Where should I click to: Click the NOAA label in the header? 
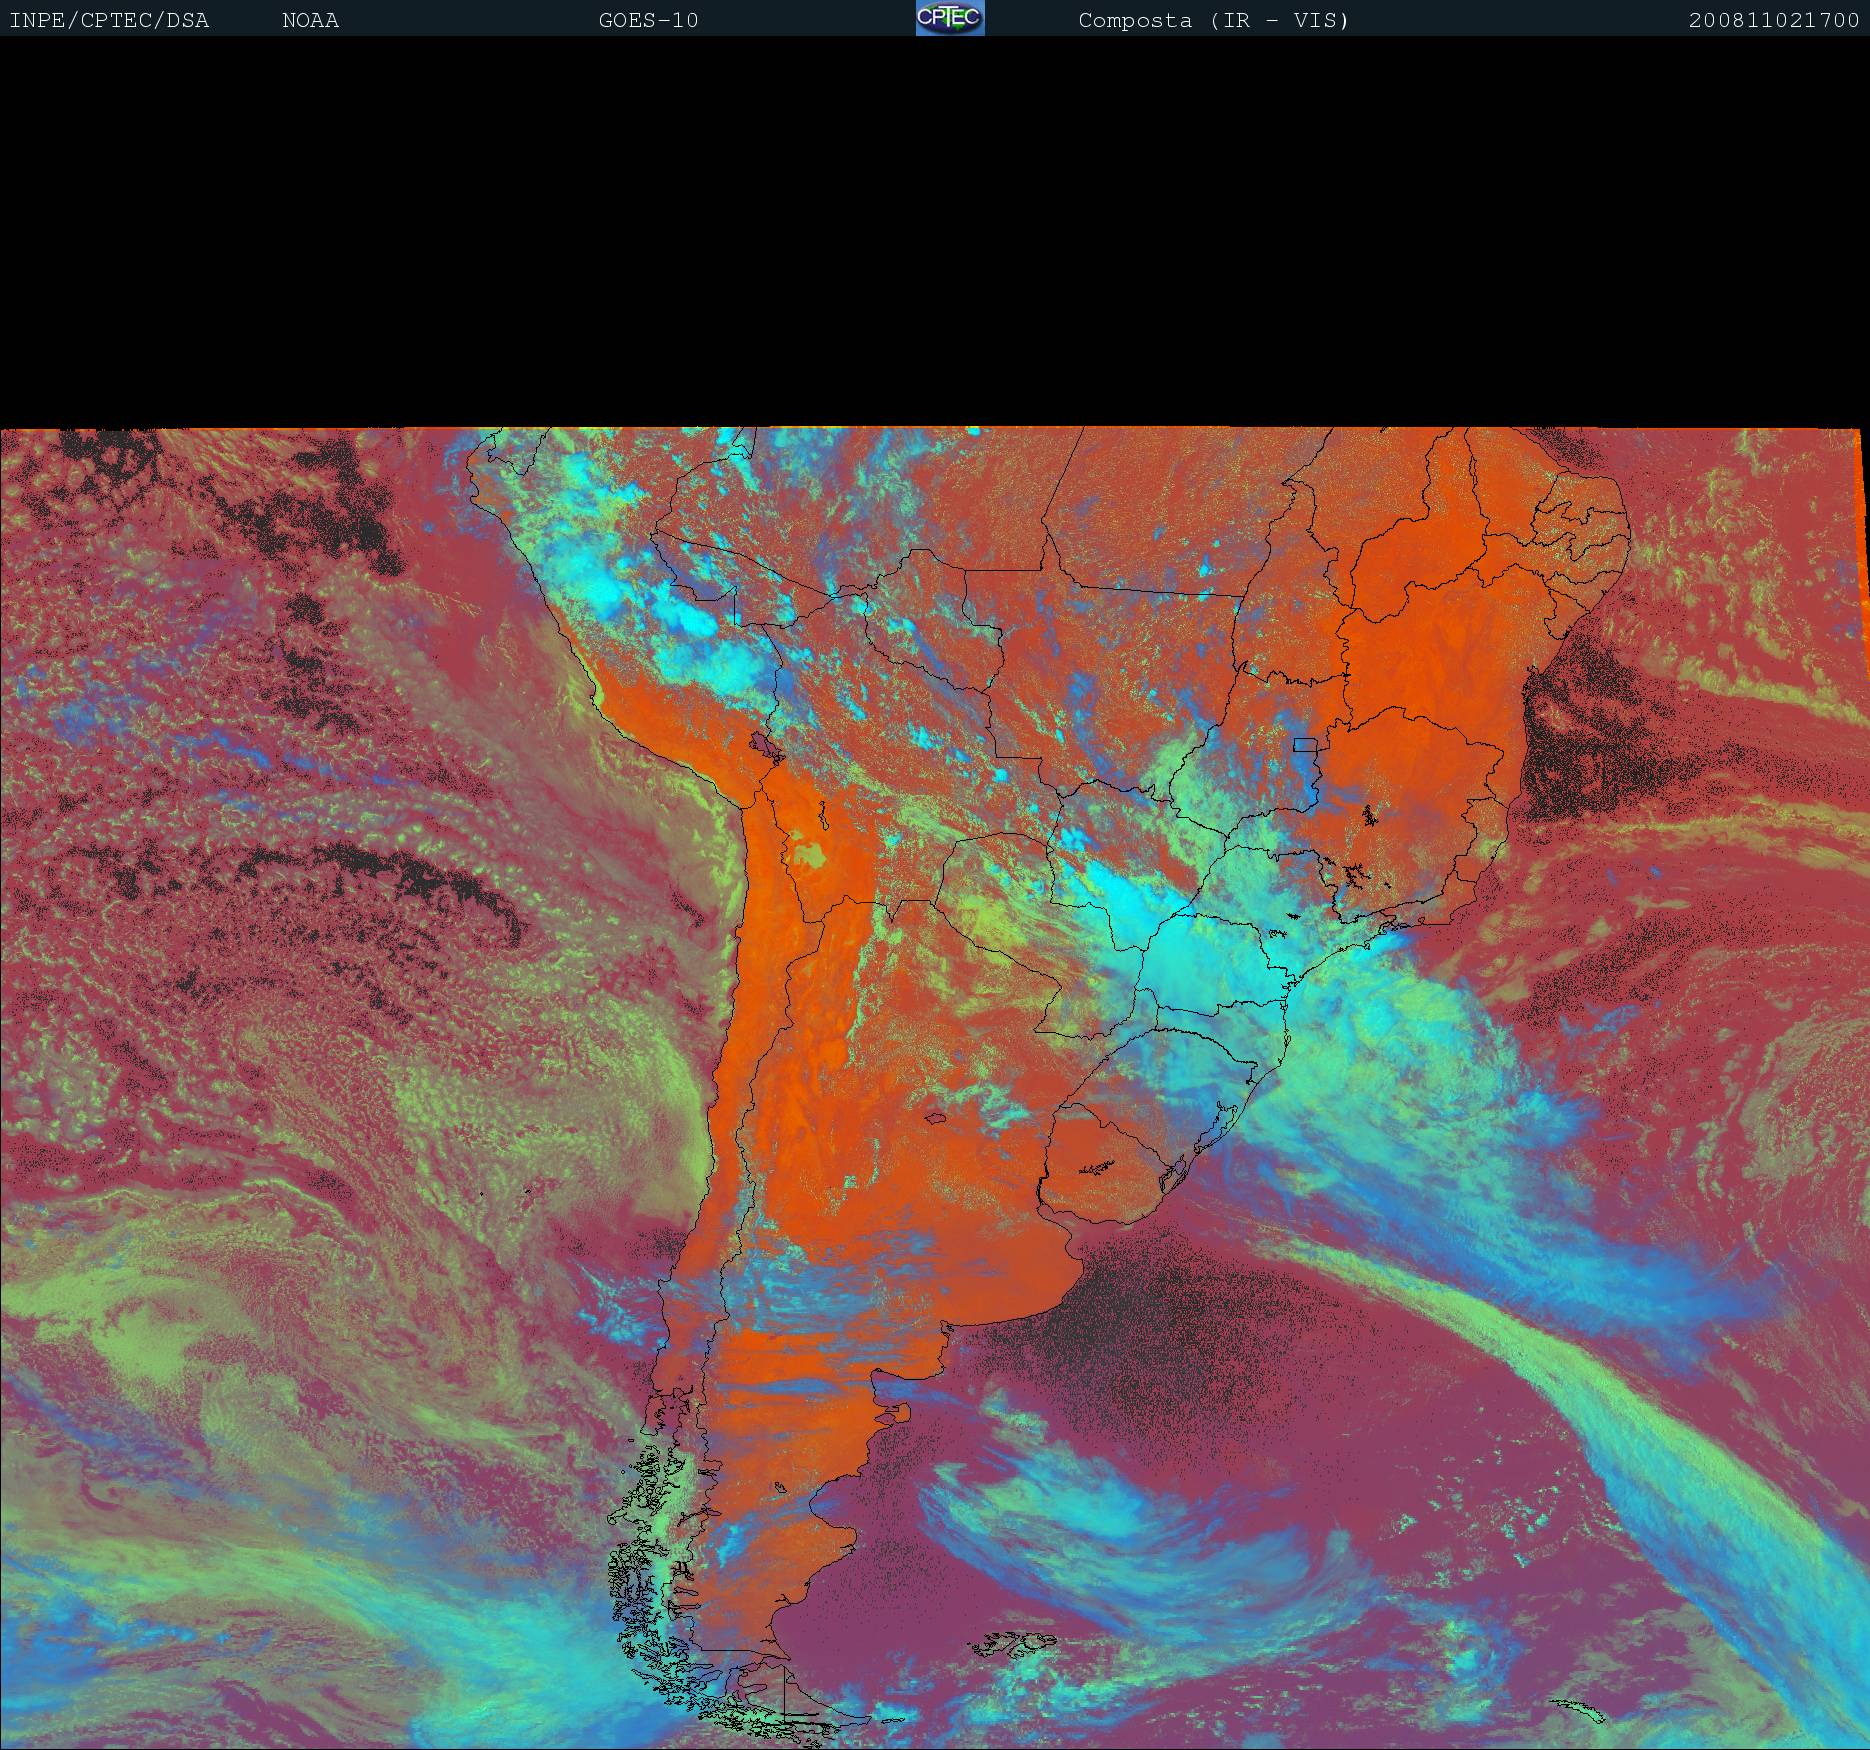click(x=310, y=20)
